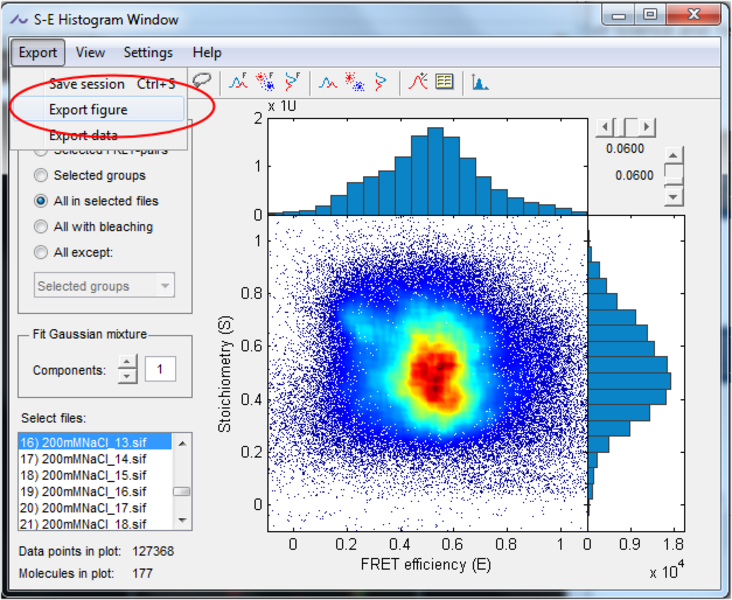Click the scatter cluster icon marked F
Image resolution: width=732 pixels, height=600 pixels.
tap(266, 82)
